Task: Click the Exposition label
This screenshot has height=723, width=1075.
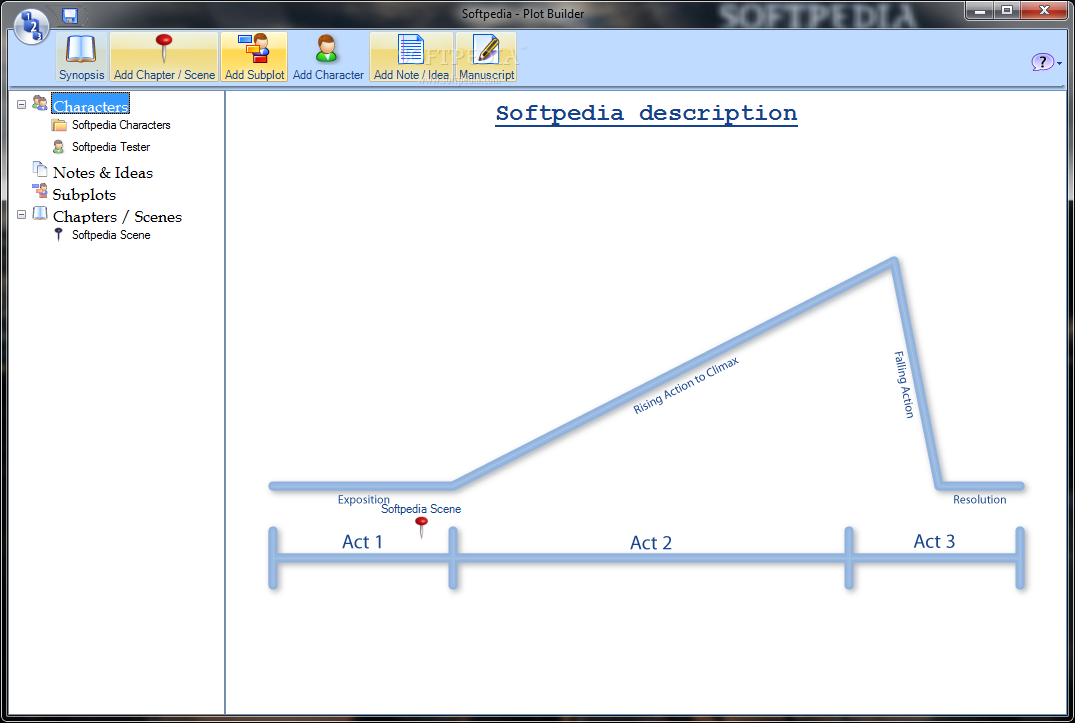Action: point(363,500)
